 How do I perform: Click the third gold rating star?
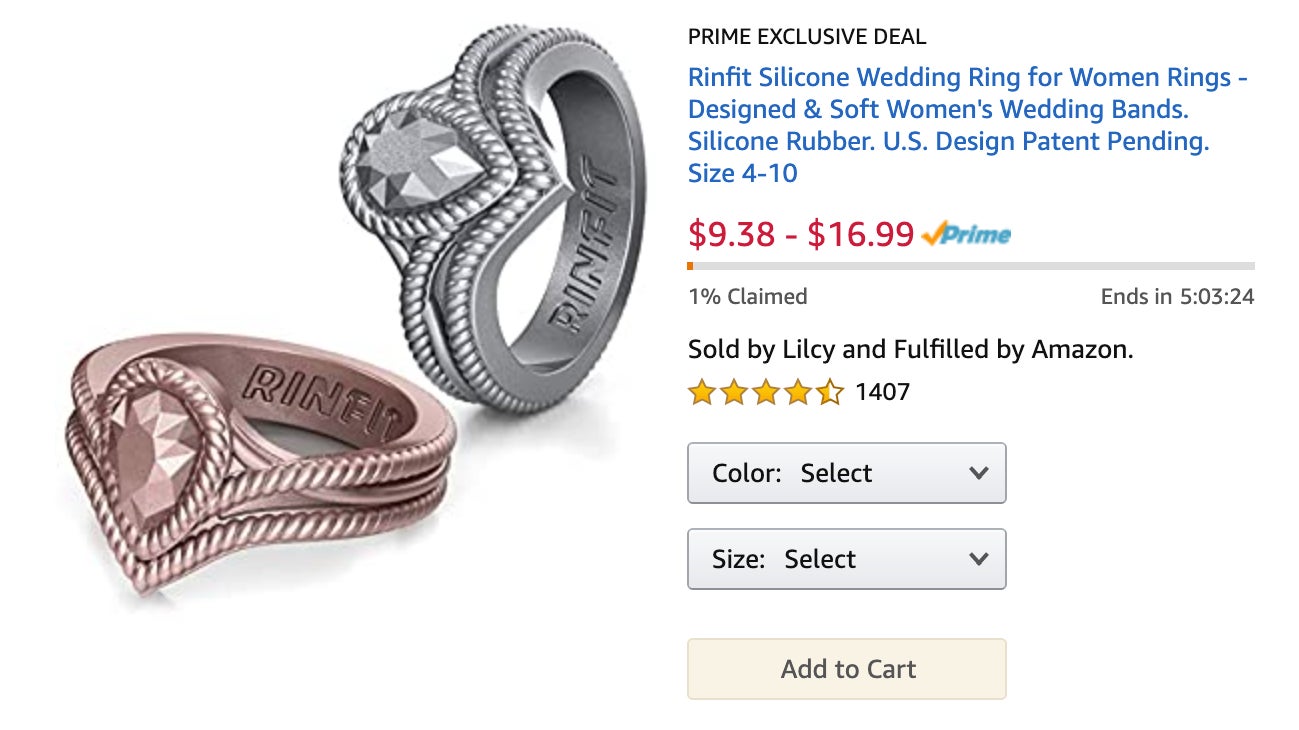click(765, 392)
